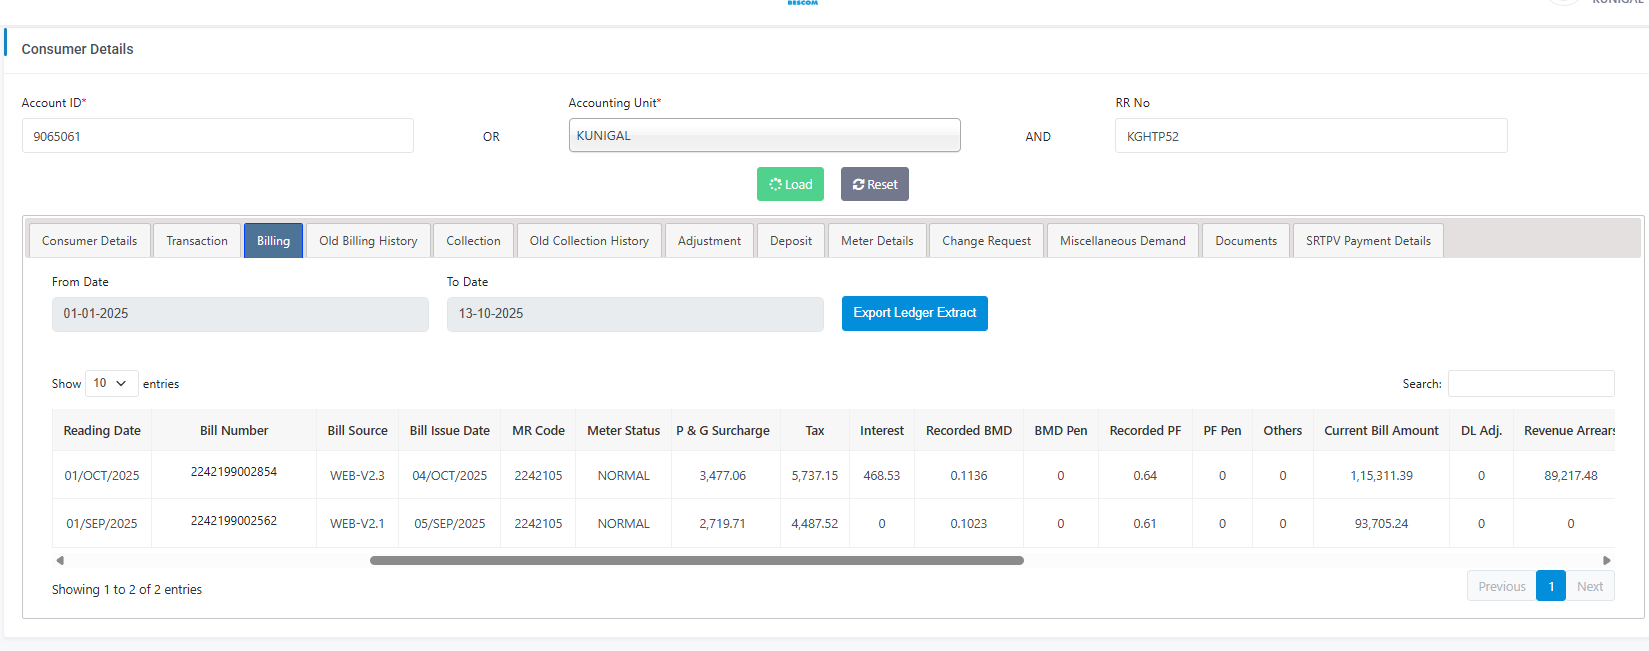Viewport: 1649px width, 651px height.
Task: Click the Reset button with refresh icon
Action: click(x=874, y=184)
